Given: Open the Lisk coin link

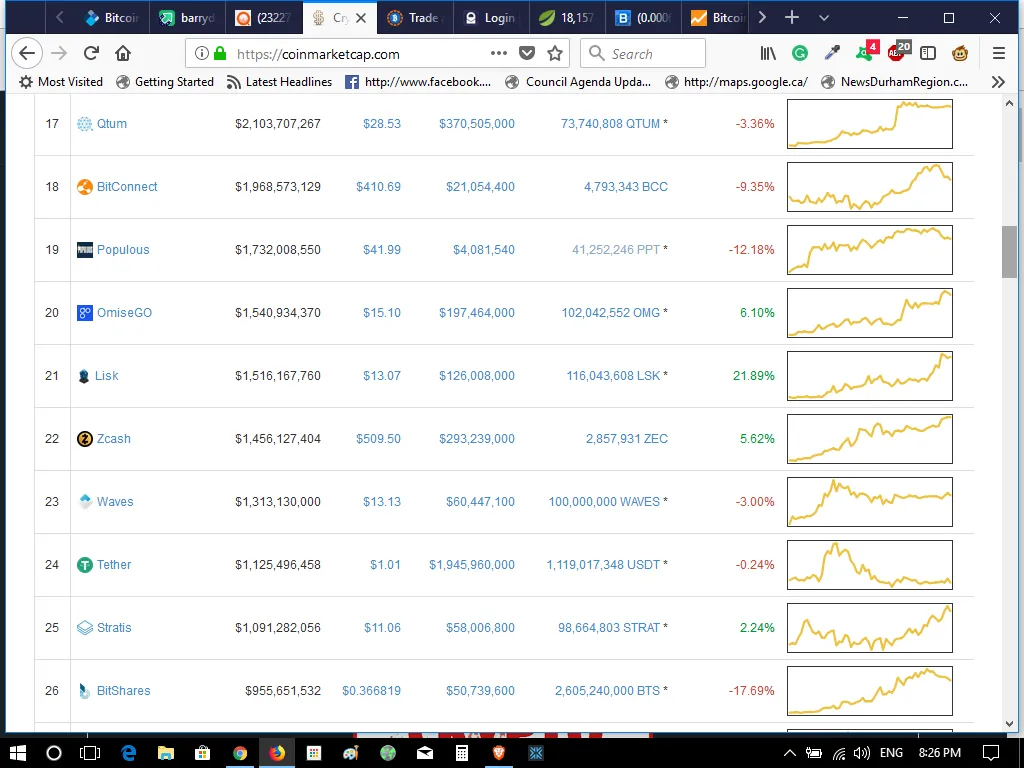Looking at the screenshot, I should [106, 376].
